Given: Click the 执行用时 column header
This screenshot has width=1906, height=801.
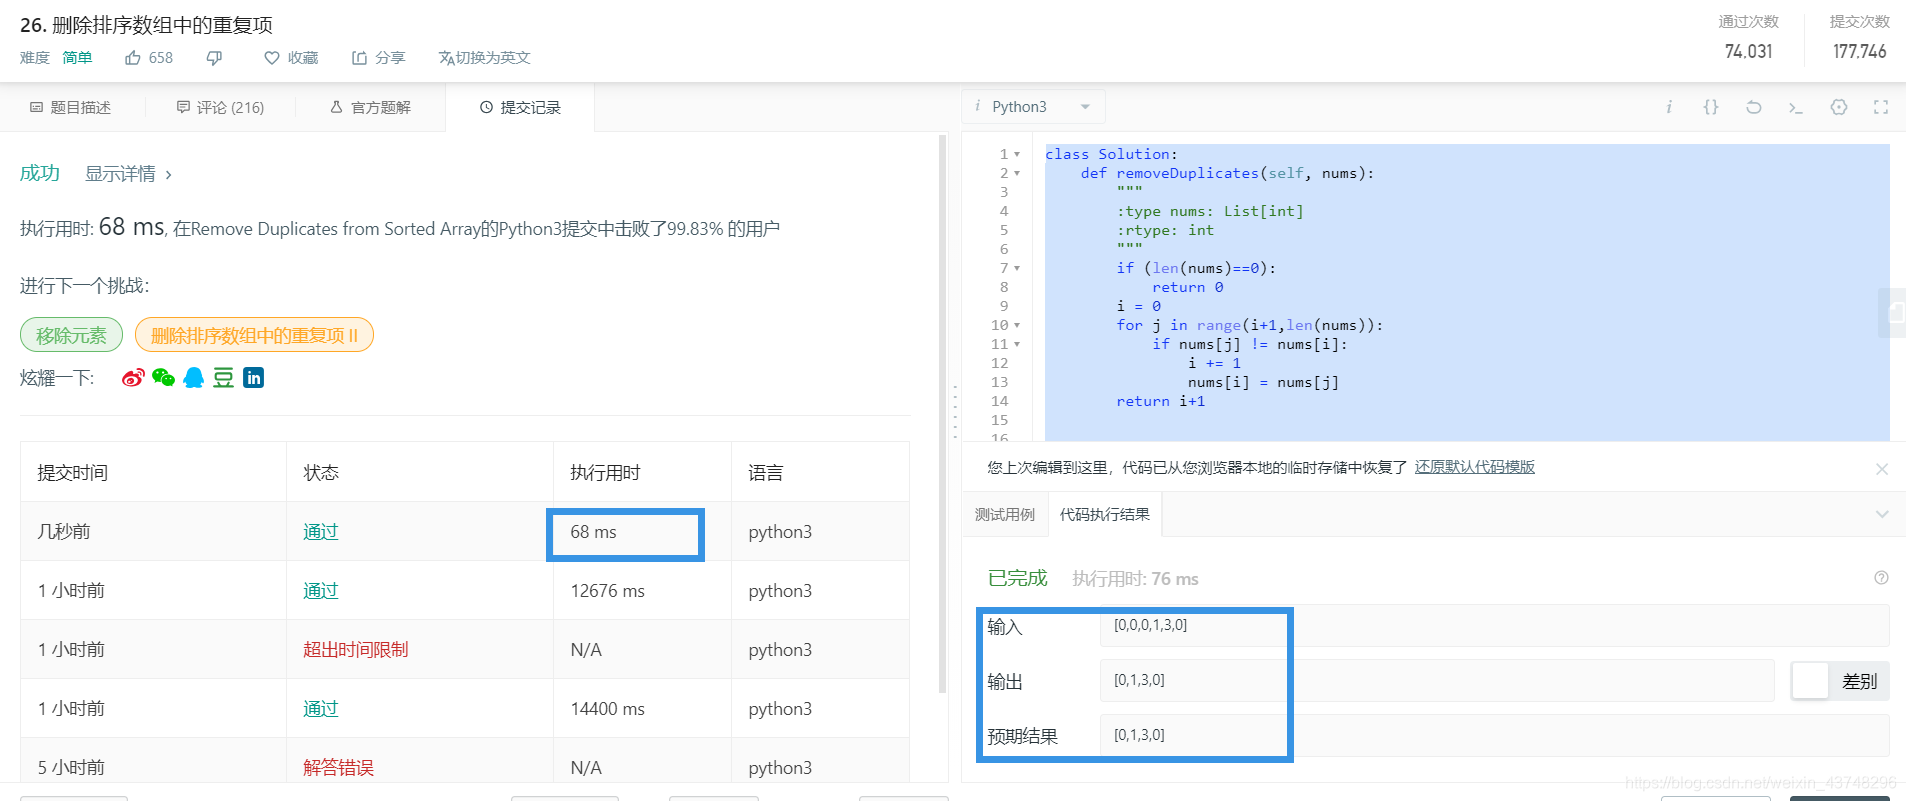Looking at the screenshot, I should tap(605, 472).
